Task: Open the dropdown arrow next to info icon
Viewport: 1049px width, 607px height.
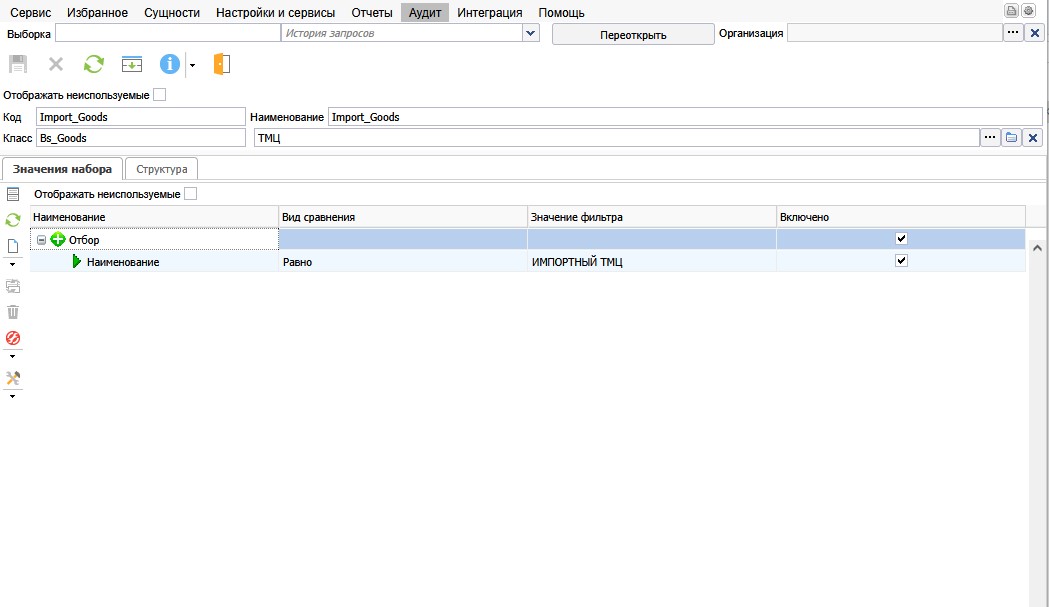Action: (192, 65)
